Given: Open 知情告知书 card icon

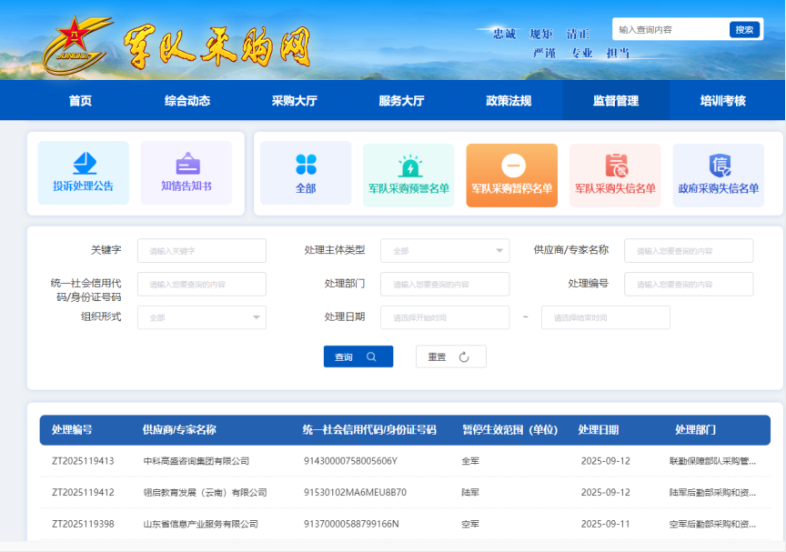Looking at the screenshot, I should tap(187, 163).
